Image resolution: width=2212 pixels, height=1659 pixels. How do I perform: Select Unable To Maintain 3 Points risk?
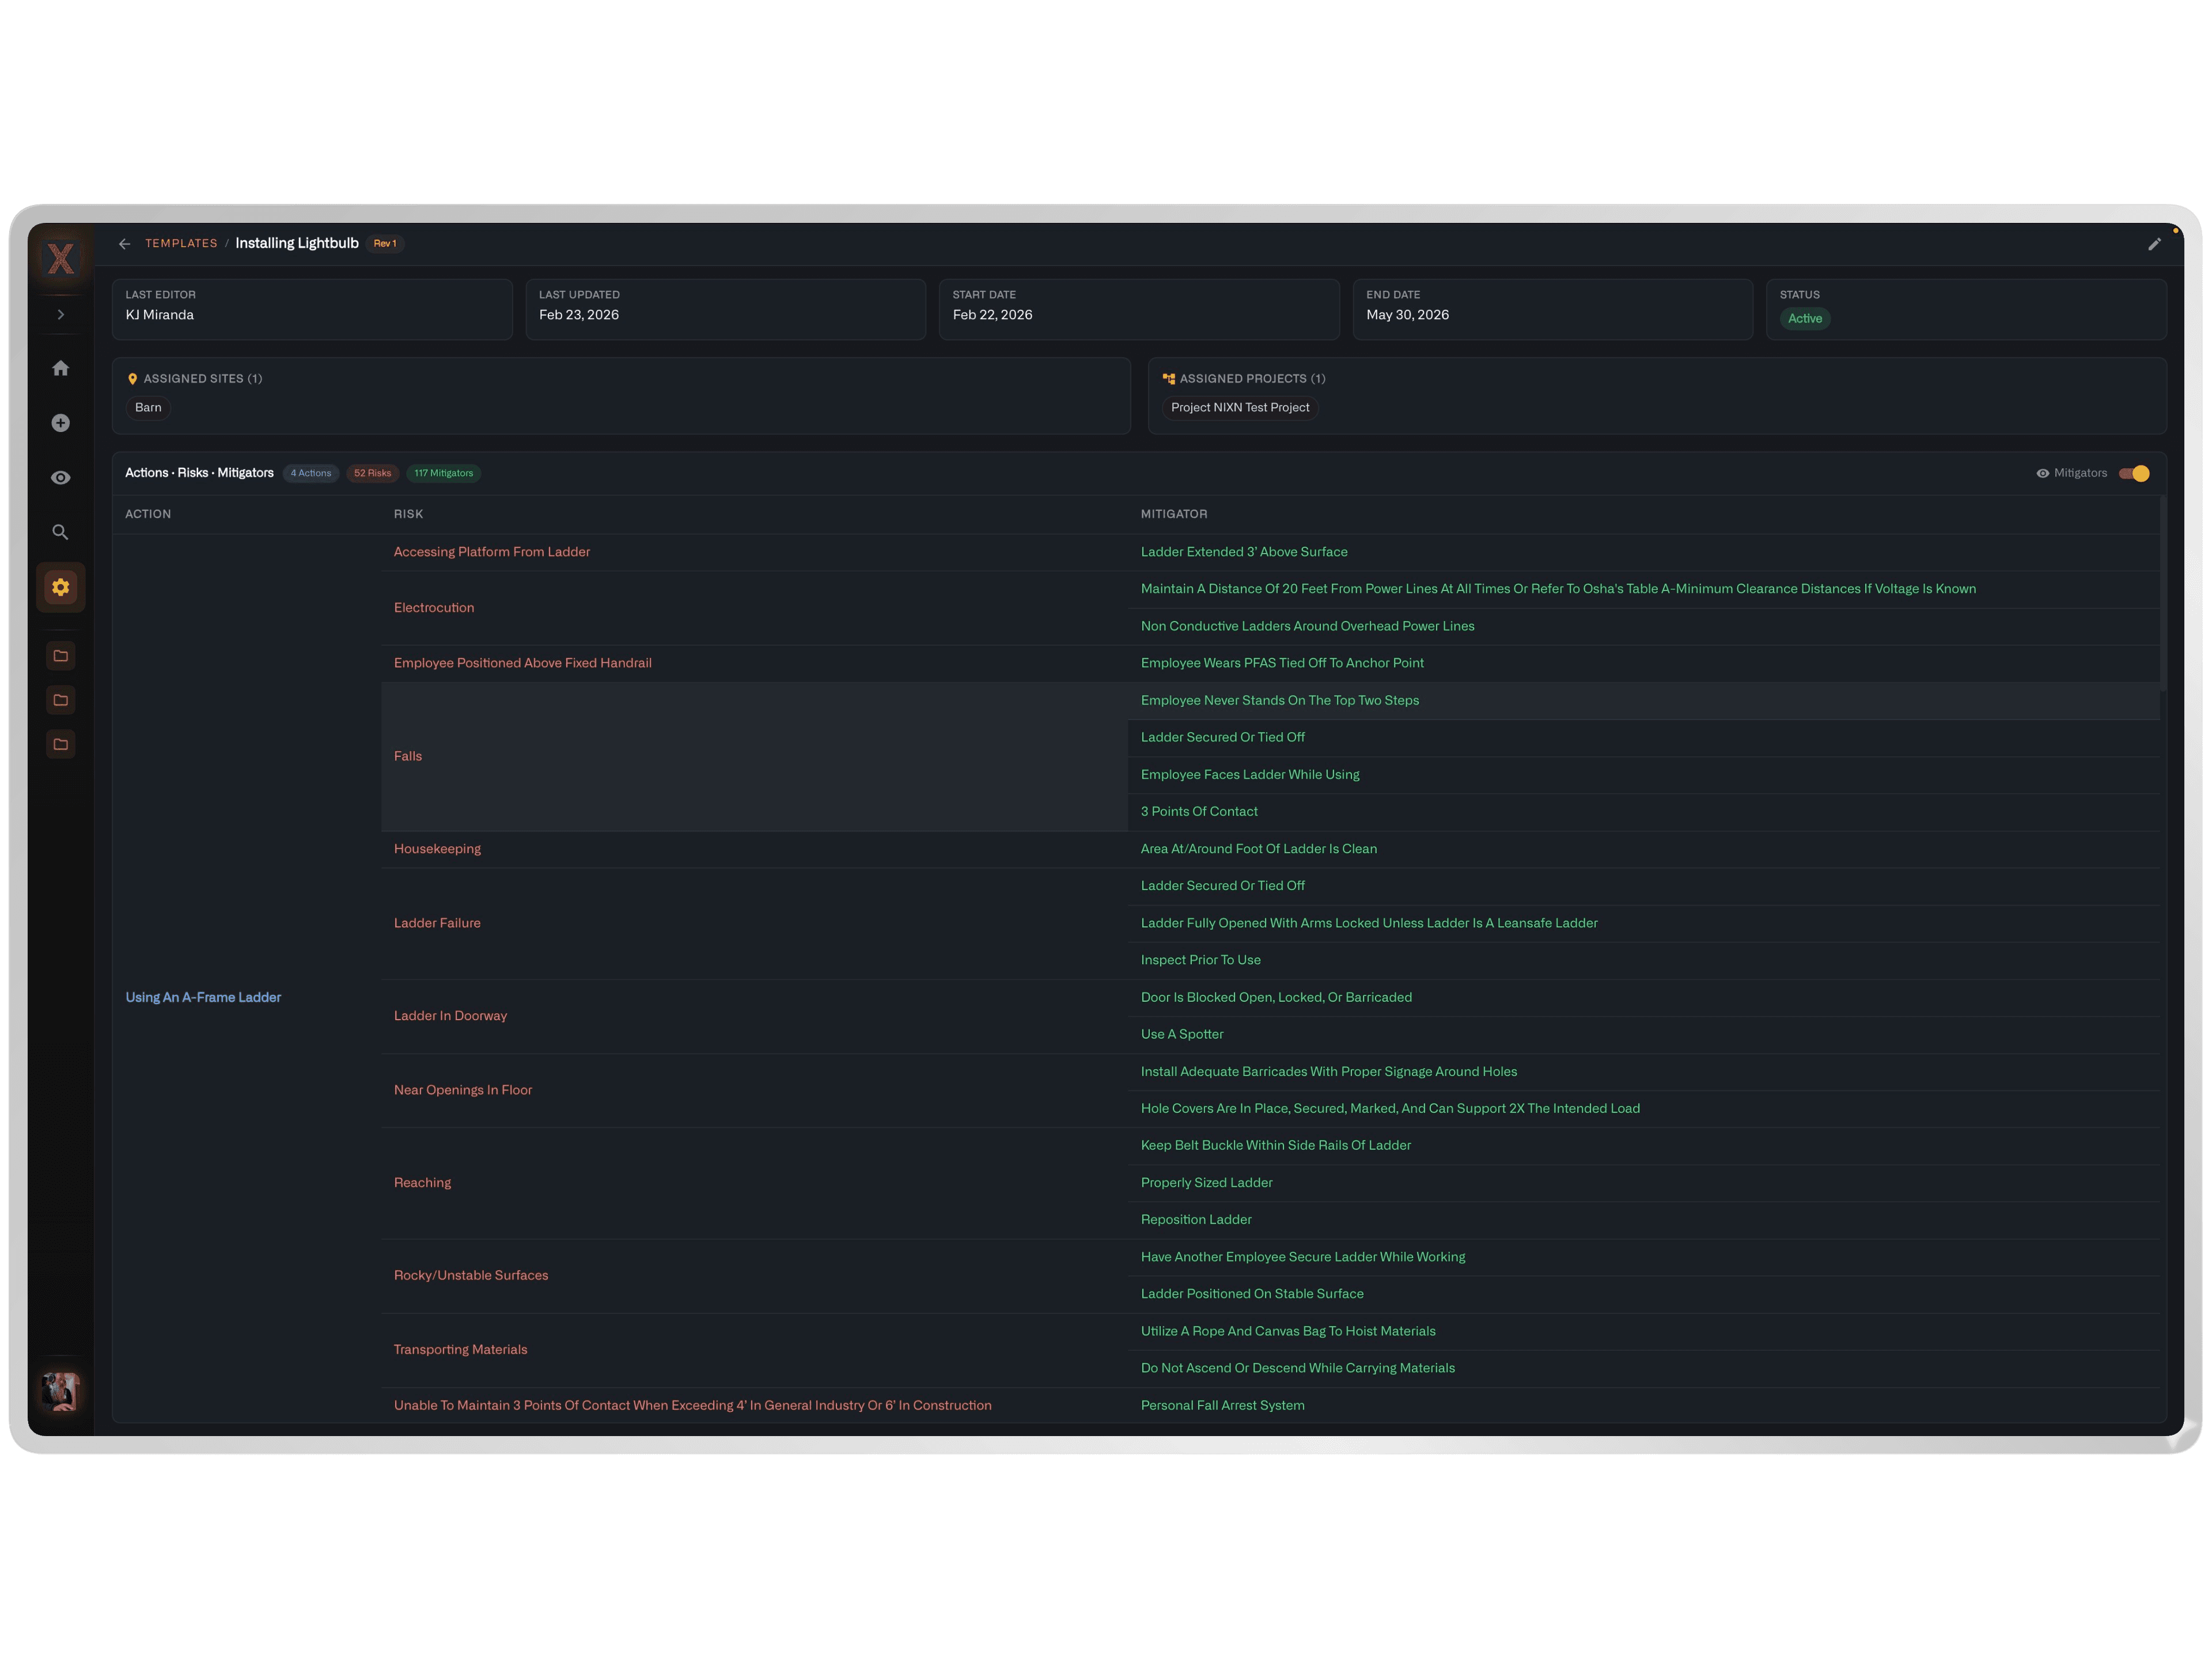(693, 1405)
